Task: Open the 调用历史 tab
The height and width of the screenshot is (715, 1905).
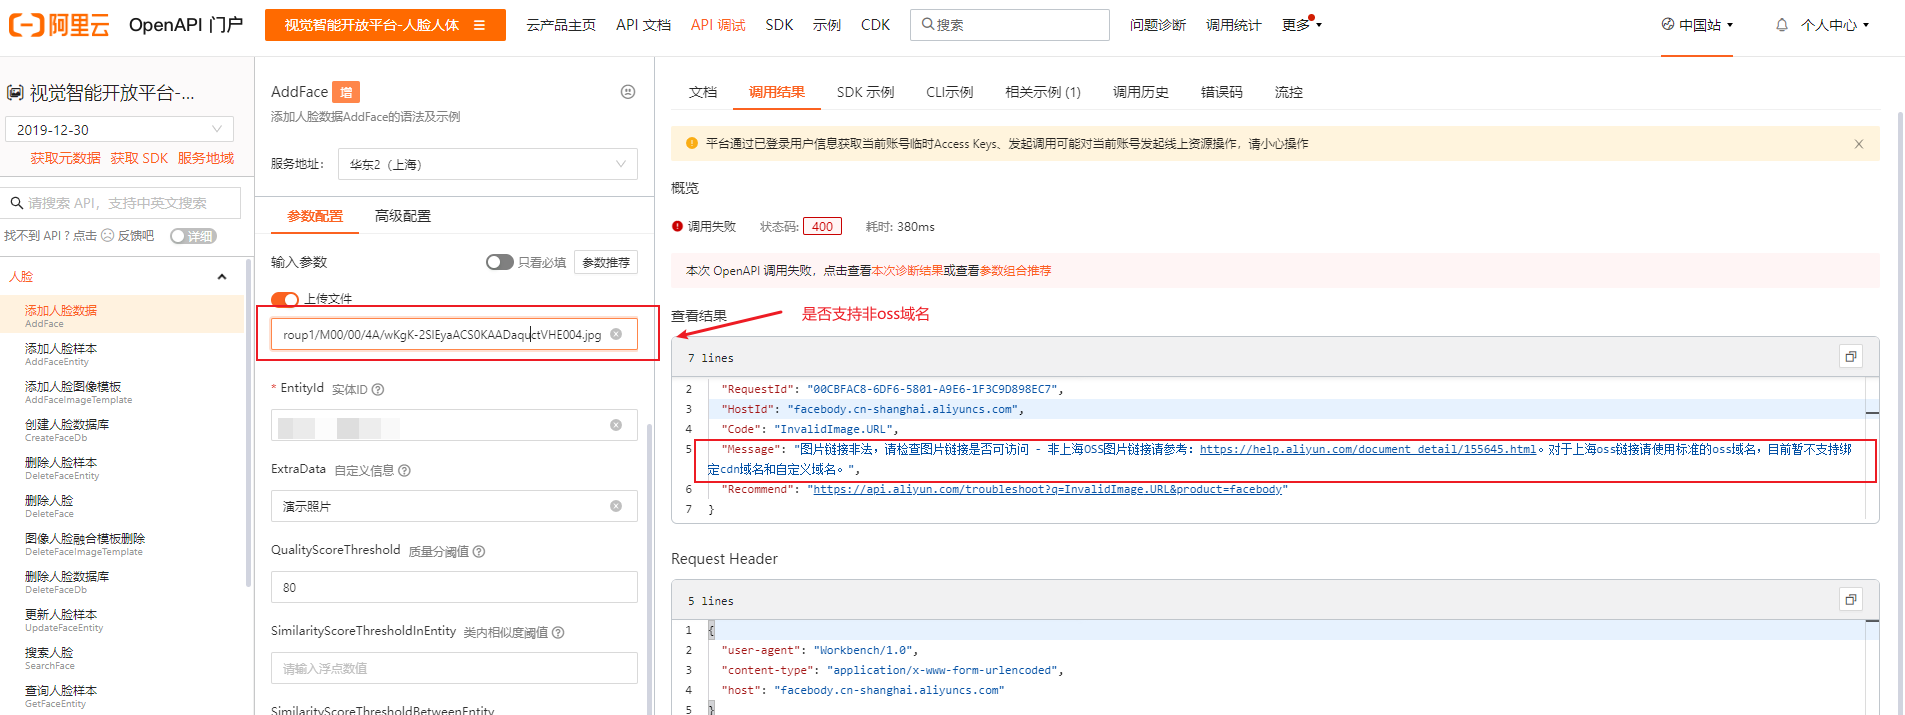Action: (x=1141, y=92)
